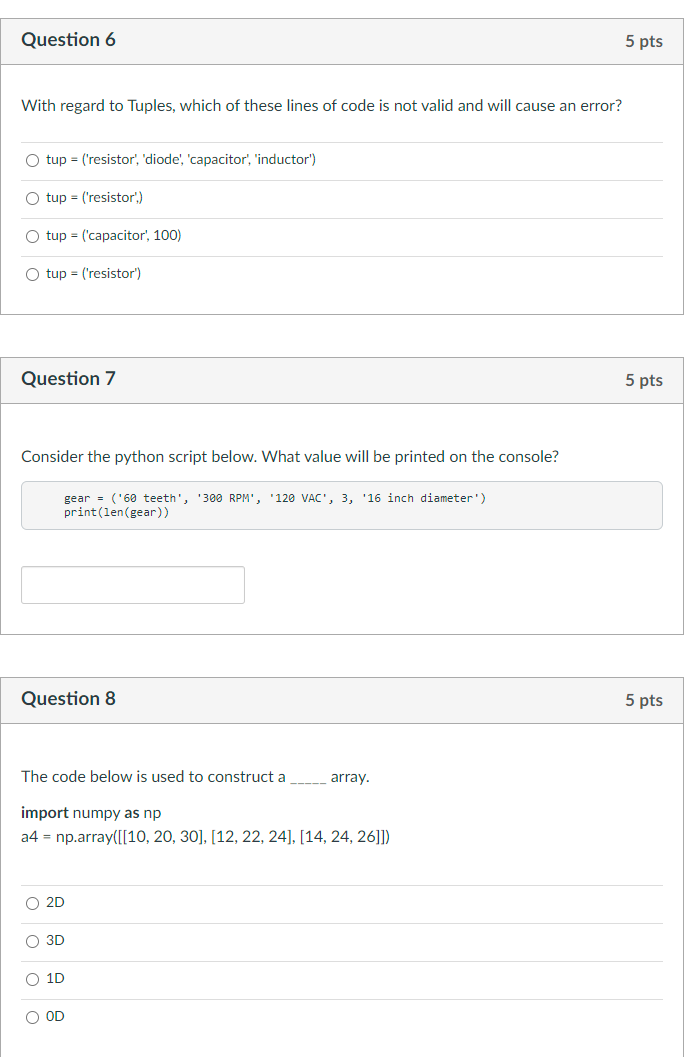Click the Tuples question prompt text
This screenshot has width=684, height=1057.
pyautogui.click(x=321, y=106)
